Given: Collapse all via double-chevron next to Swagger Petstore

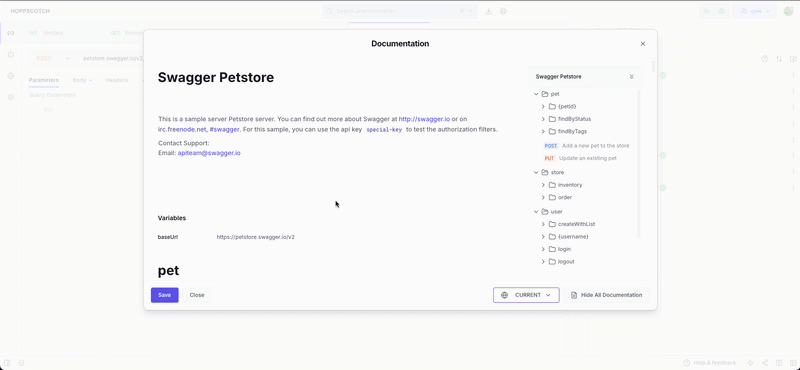Looking at the screenshot, I should (631, 77).
